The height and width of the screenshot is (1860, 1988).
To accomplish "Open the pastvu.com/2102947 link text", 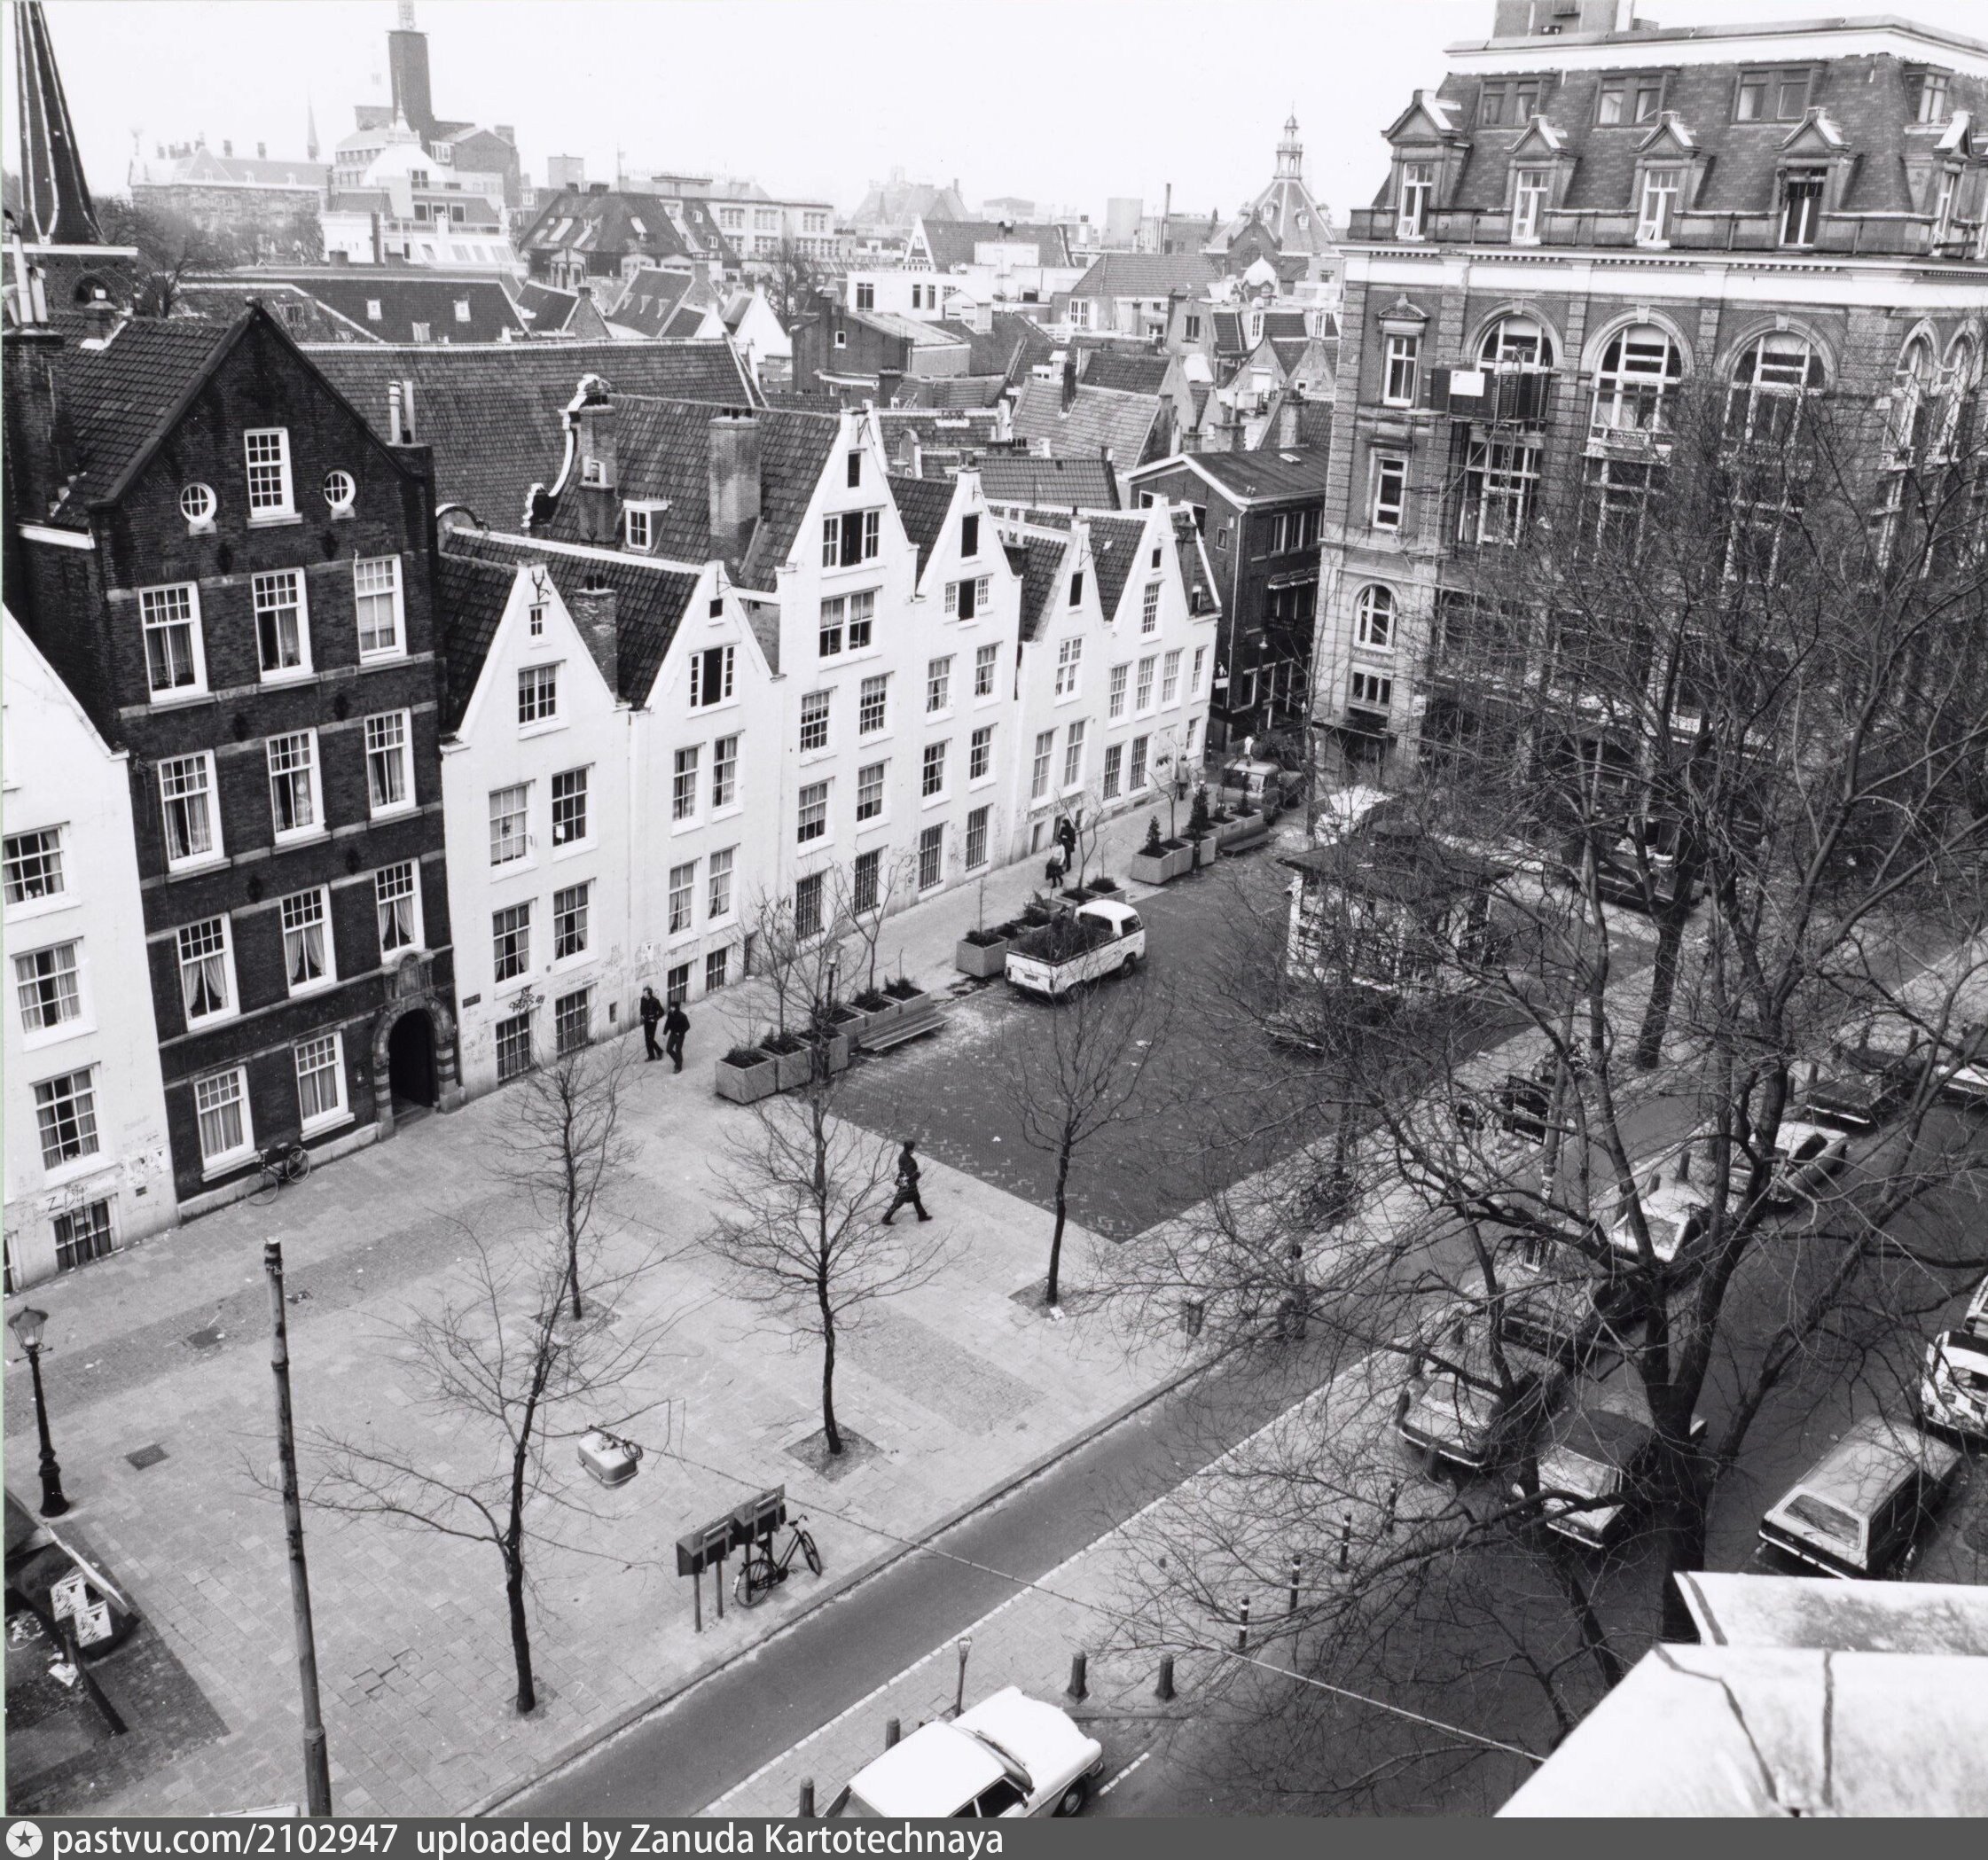I will pyautogui.click(x=226, y=1840).
